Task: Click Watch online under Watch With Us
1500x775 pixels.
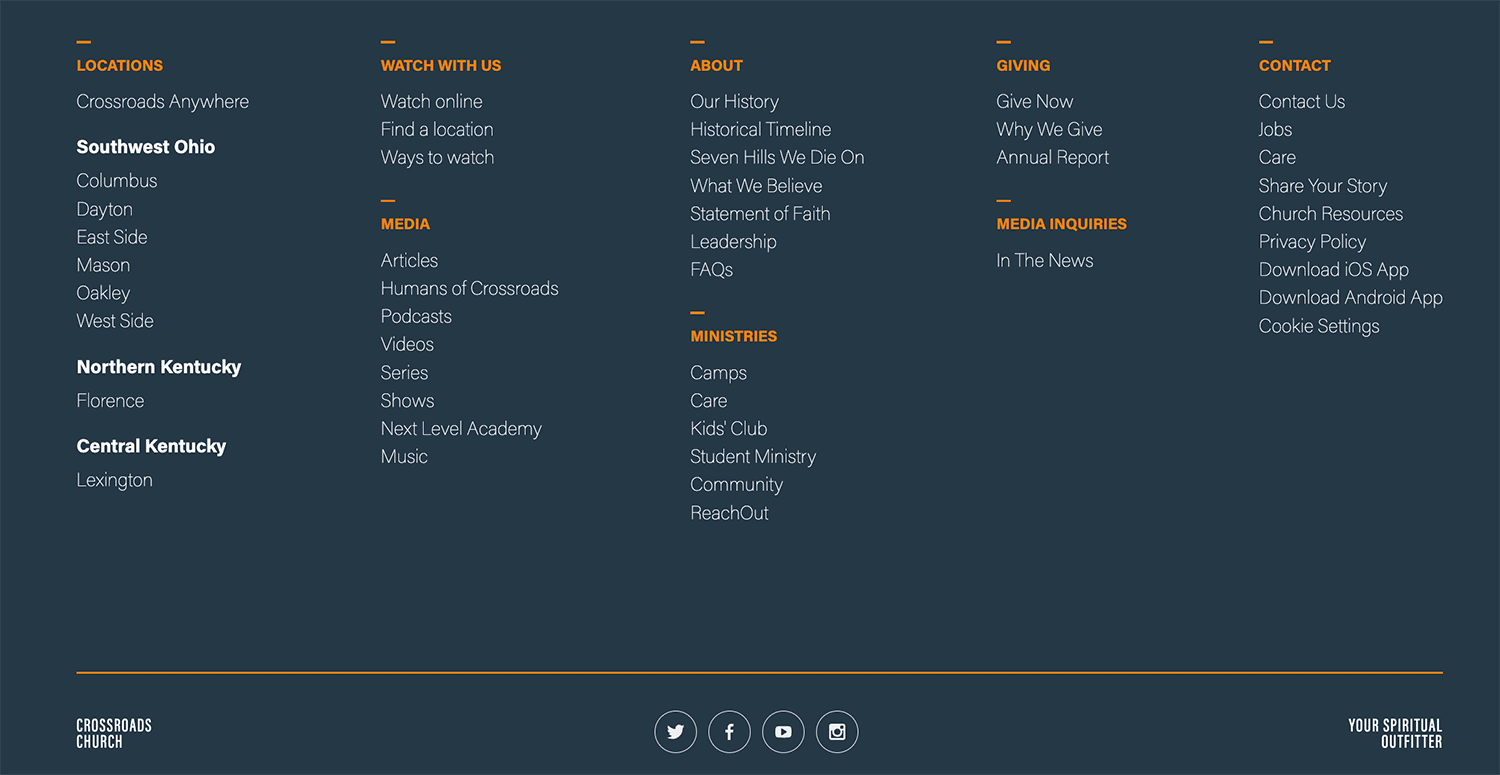Action: (x=431, y=101)
